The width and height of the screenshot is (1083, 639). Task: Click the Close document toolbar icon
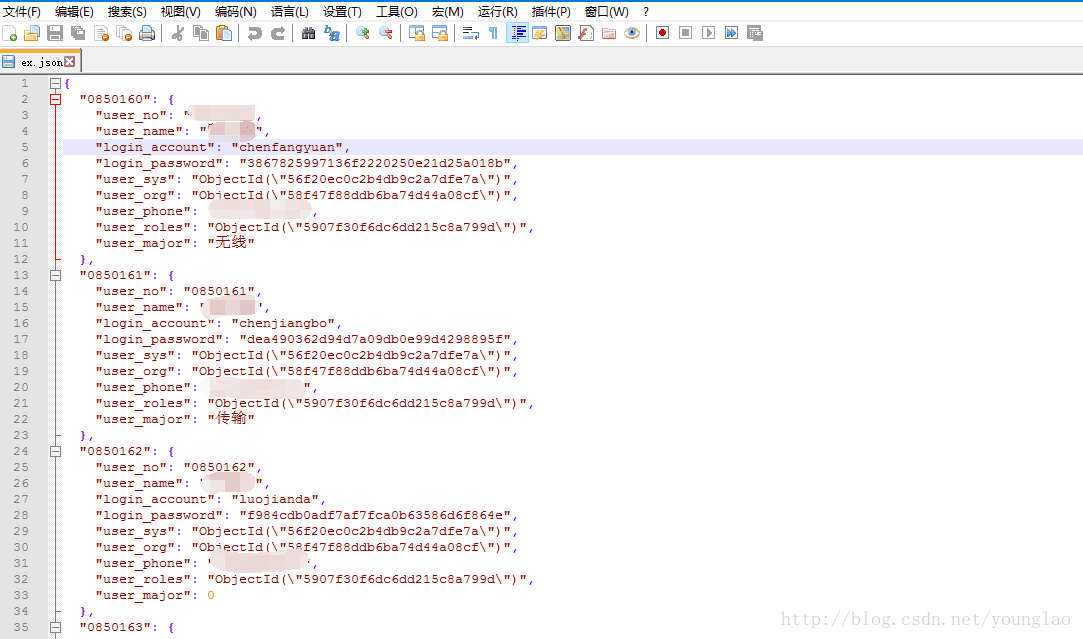102,33
